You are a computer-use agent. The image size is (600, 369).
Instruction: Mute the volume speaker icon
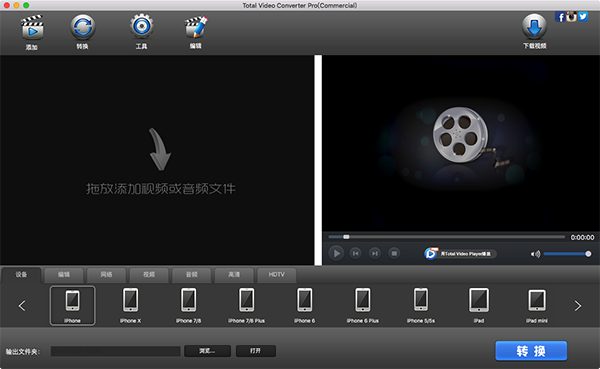pyautogui.click(x=535, y=254)
